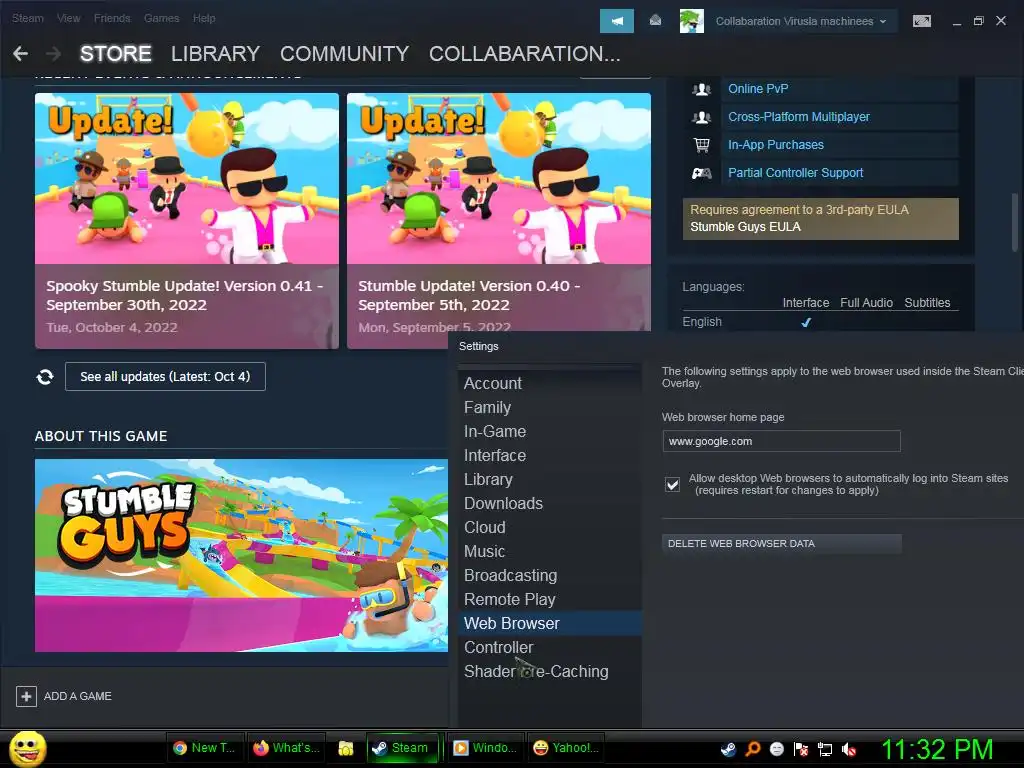
Task: Click the Steam system tray icon
Action: coord(728,749)
